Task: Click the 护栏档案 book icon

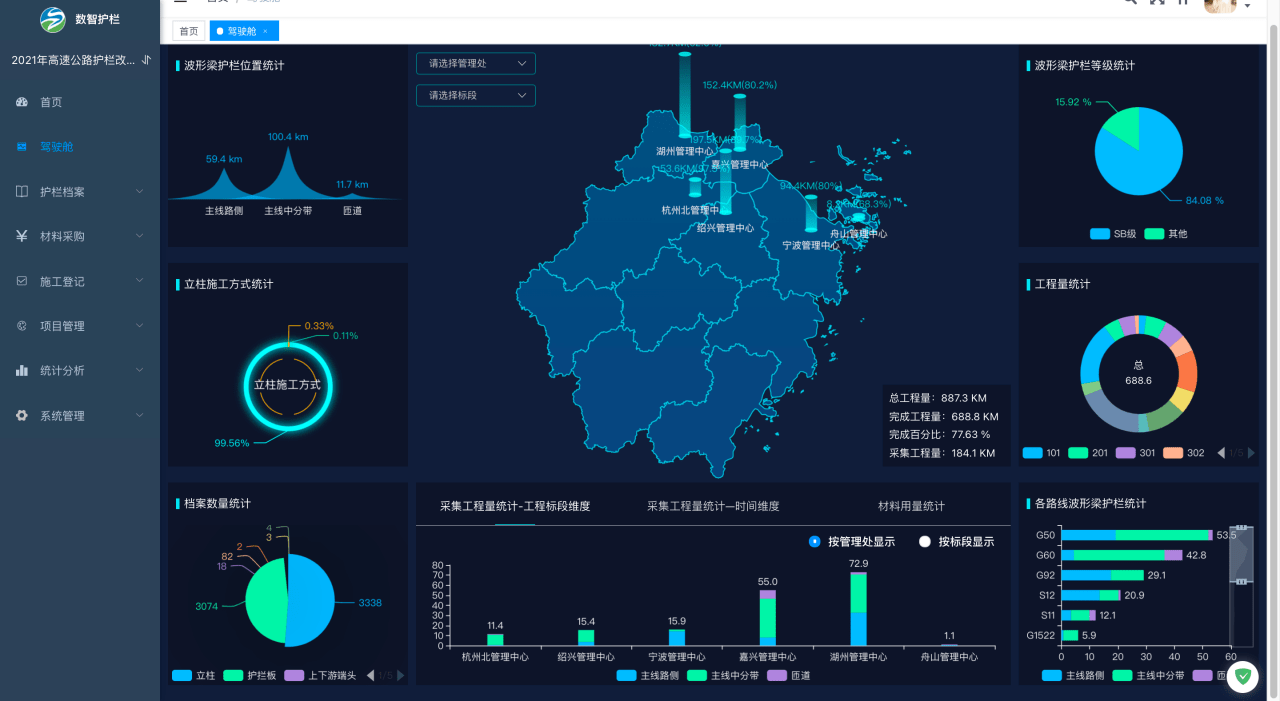Action: 22,191
